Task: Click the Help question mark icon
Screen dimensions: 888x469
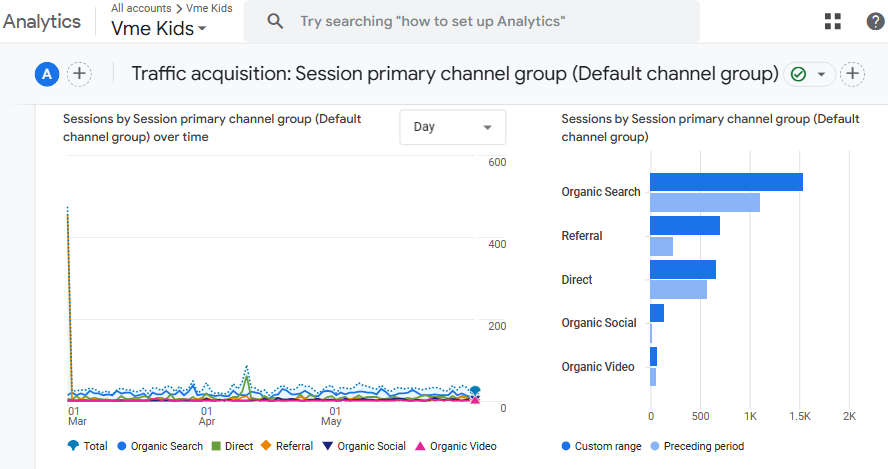Action: point(875,21)
